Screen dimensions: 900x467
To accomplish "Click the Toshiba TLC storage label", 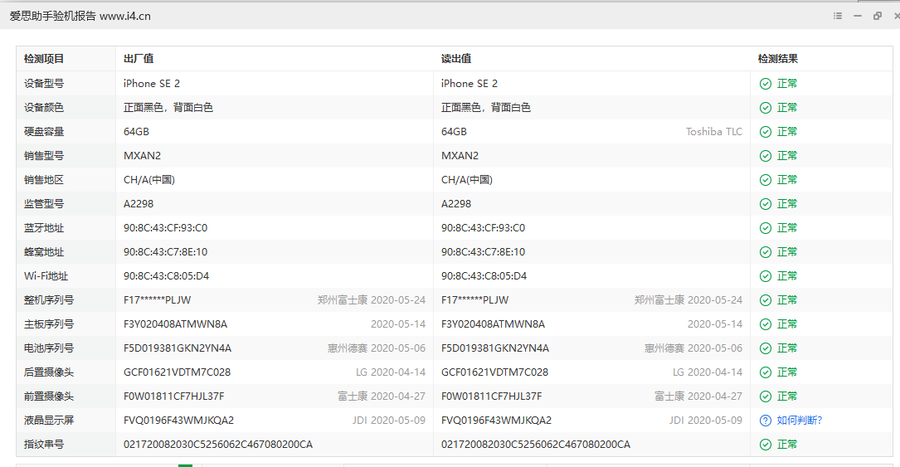I will [714, 132].
